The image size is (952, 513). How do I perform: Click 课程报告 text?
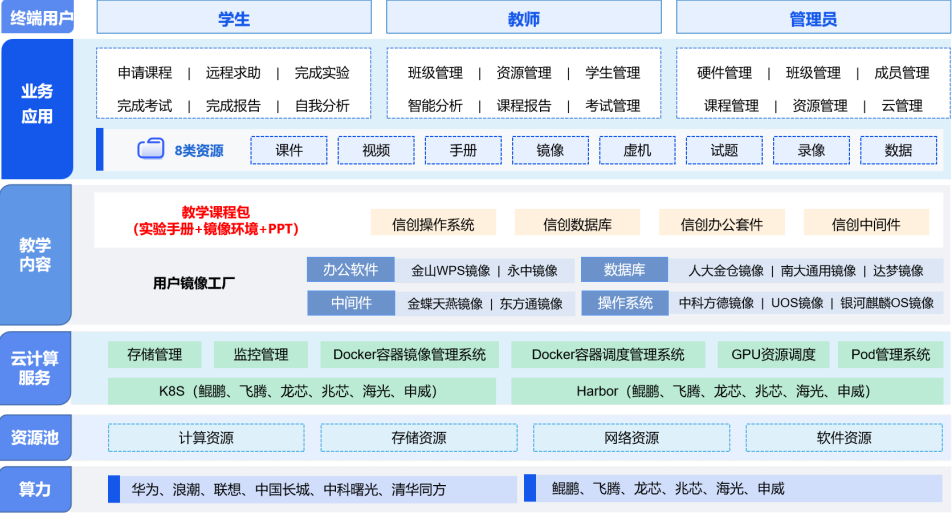(x=524, y=106)
